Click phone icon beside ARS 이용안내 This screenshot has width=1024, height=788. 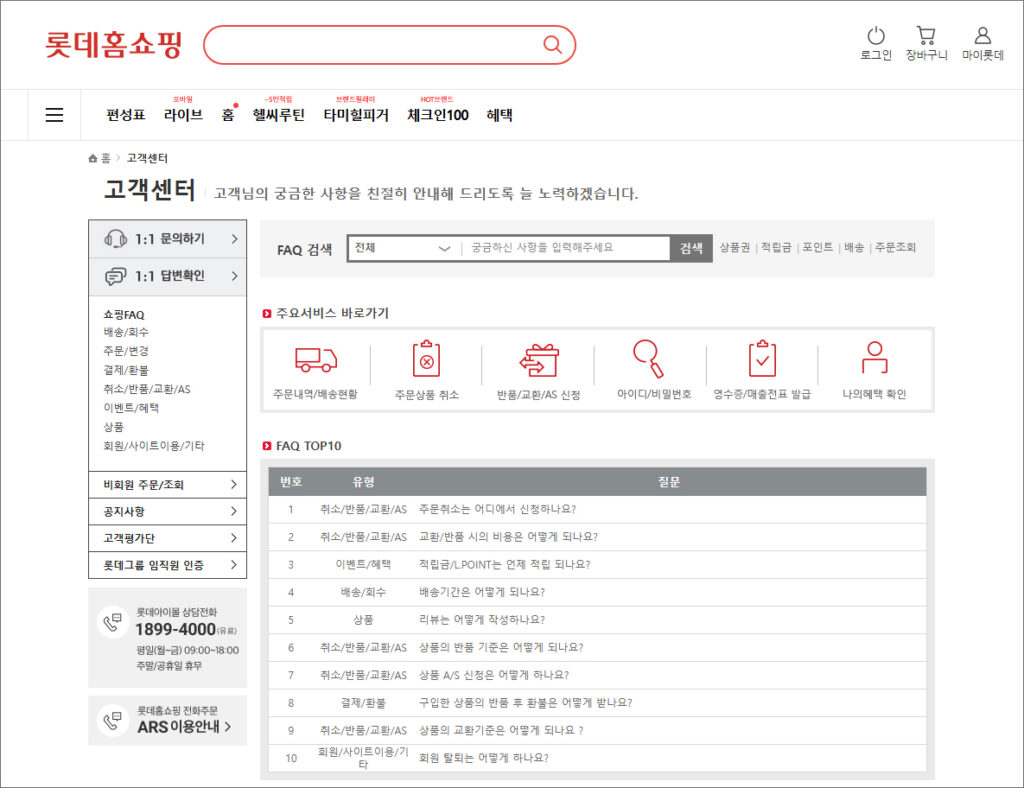pyautogui.click(x=112, y=721)
